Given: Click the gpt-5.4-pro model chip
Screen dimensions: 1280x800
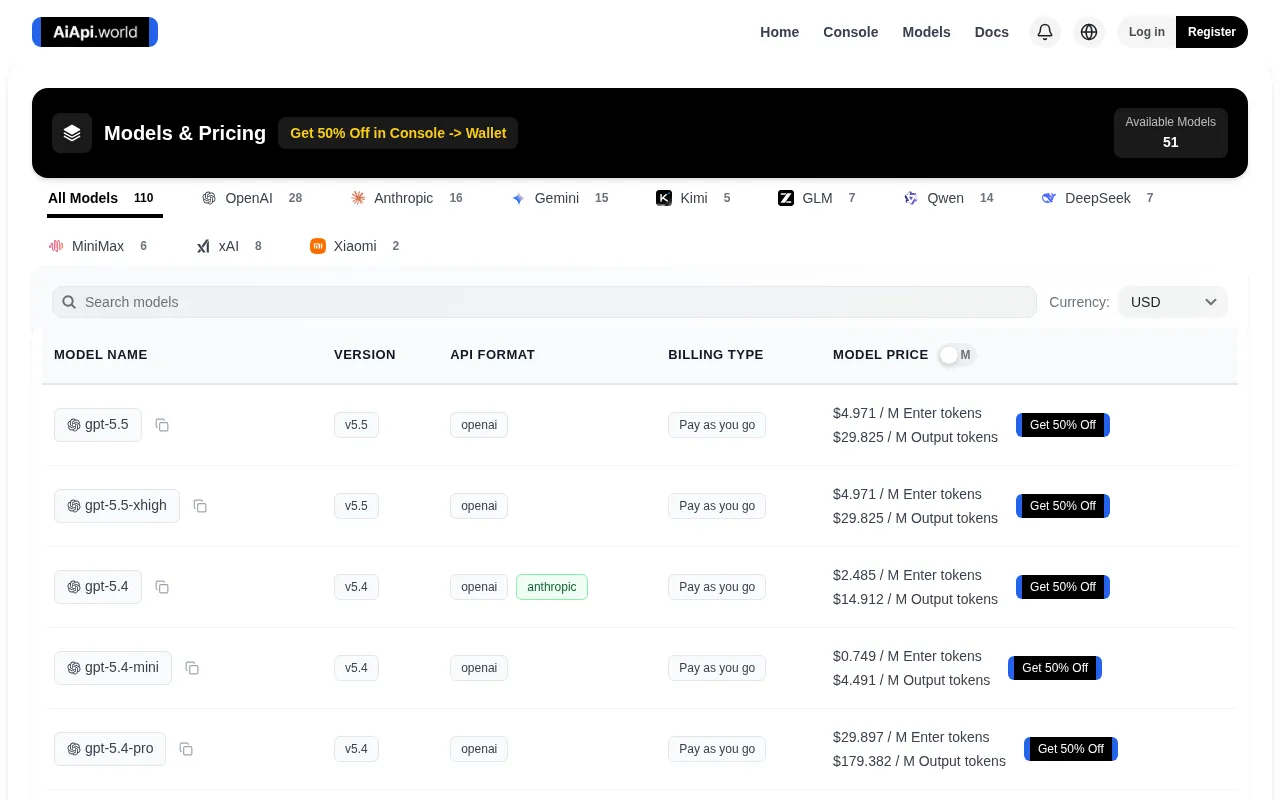Looking at the screenshot, I should point(110,749).
